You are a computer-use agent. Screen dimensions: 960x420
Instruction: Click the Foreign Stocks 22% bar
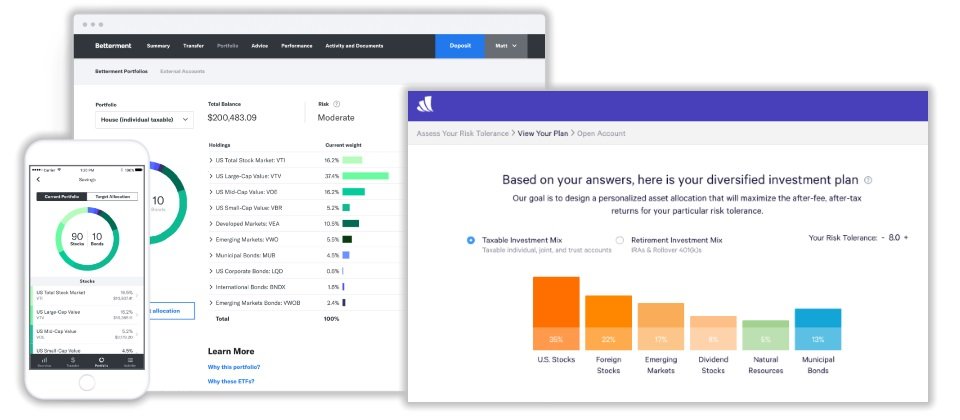(x=609, y=323)
